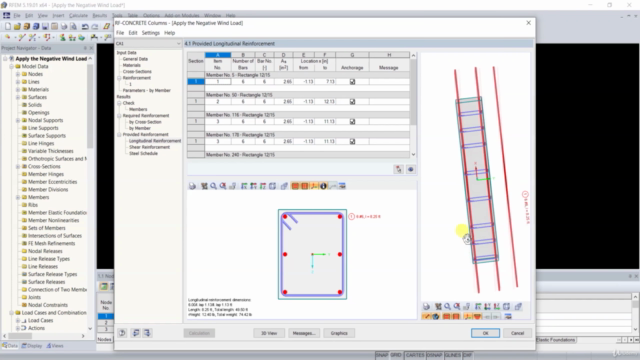Click isometric view icon in 3D rendering toolbar

click(507, 307)
